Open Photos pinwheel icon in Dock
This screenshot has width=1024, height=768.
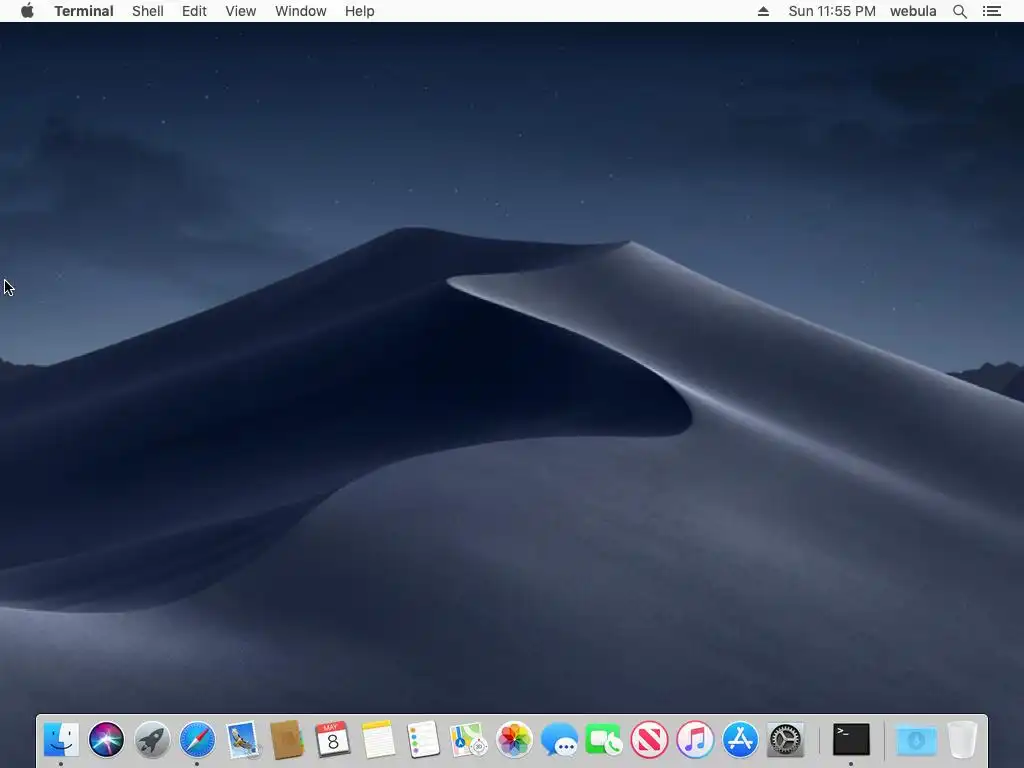tap(514, 740)
